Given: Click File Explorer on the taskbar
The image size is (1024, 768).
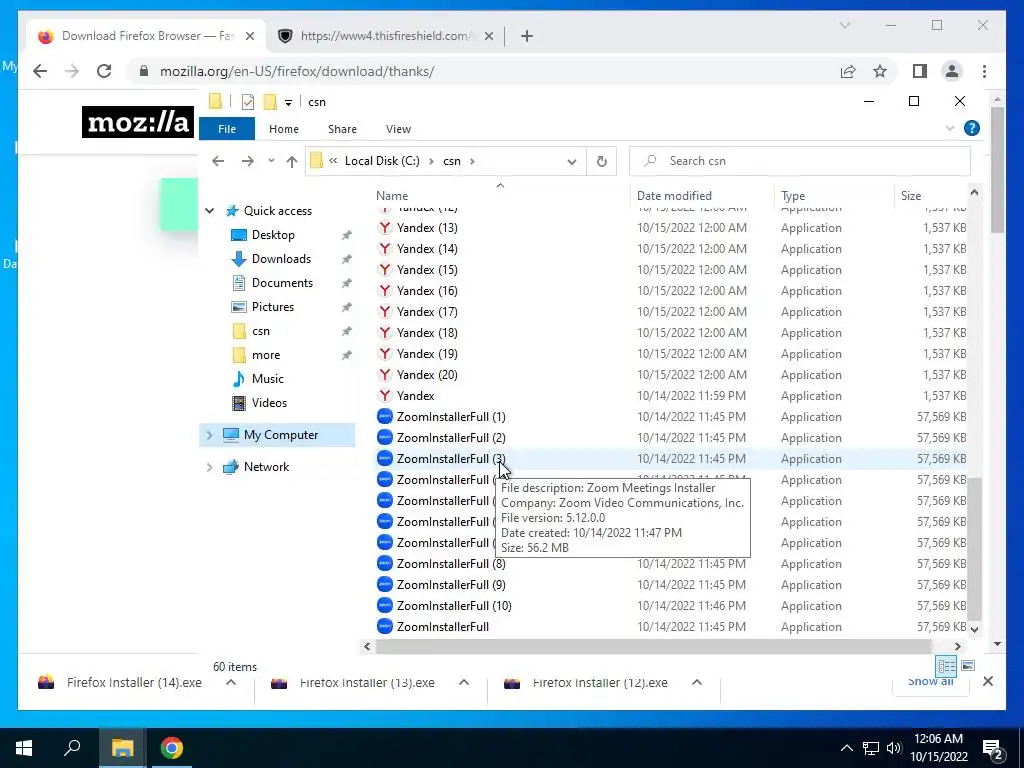Looking at the screenshot, I should click(x=122, y=748).
